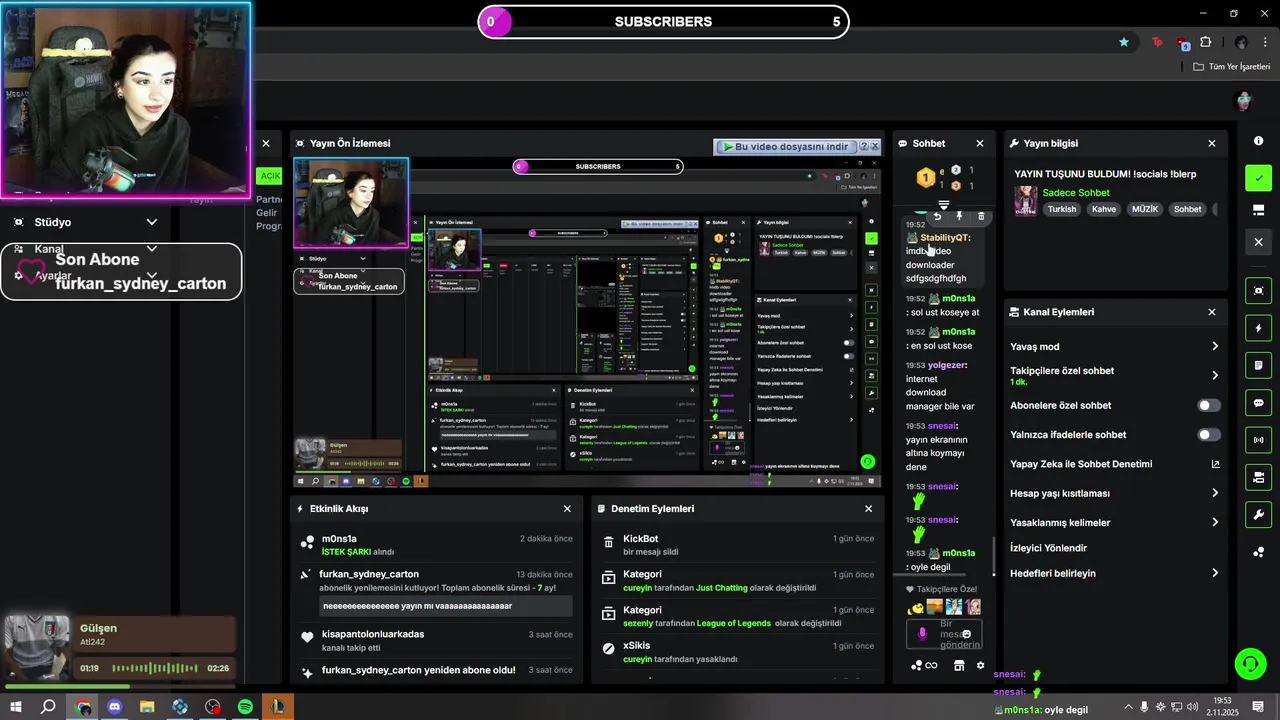This screenshot has height=720, width=1280.
Task: Open the browser extensions puzzle icon
Action: pyautogui.click(x=1205, y=42)
